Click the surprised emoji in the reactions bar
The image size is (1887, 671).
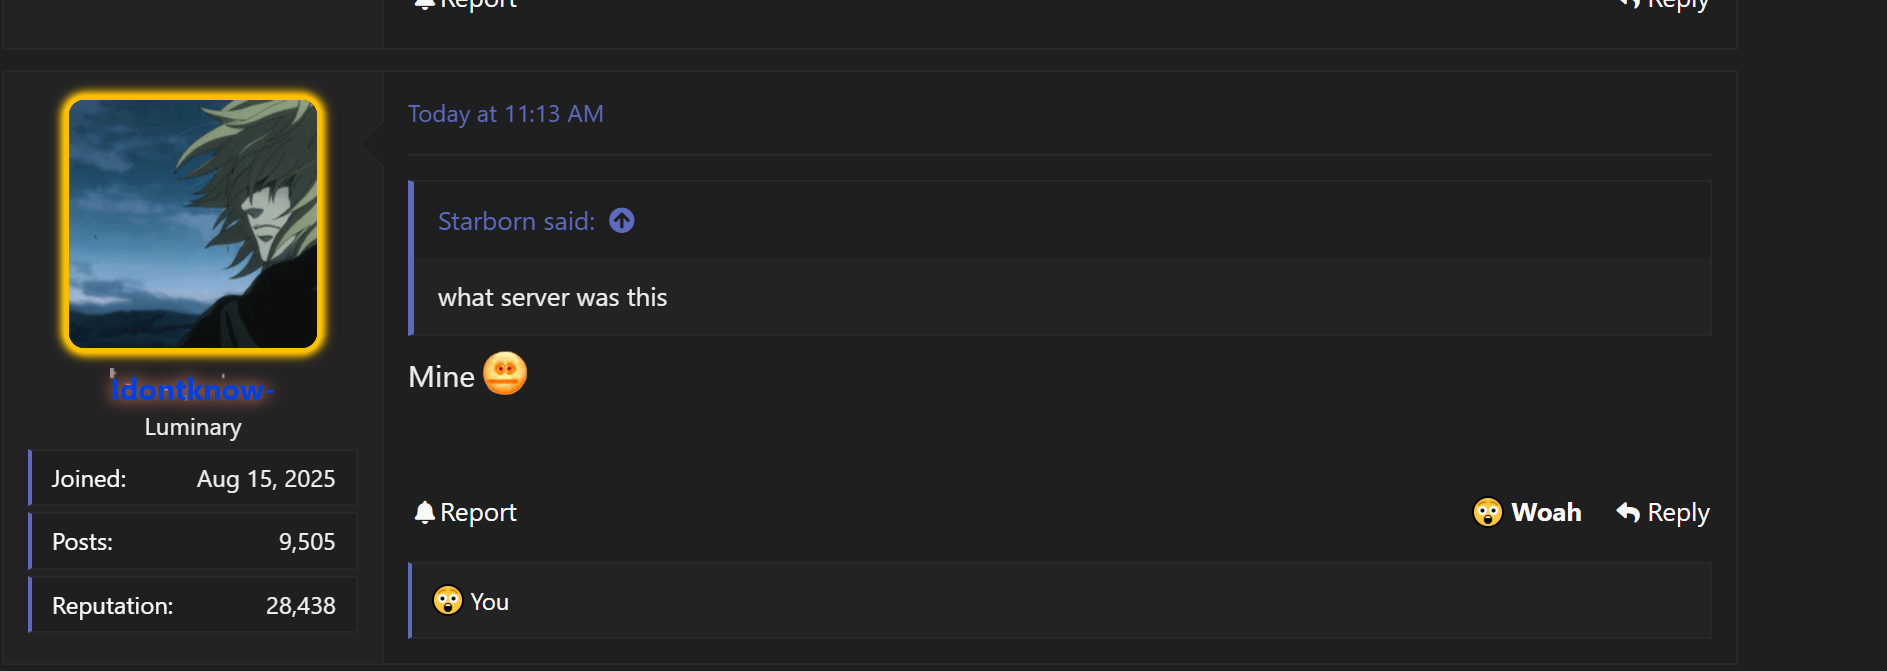pyautogui.click(x=447, y=600)
